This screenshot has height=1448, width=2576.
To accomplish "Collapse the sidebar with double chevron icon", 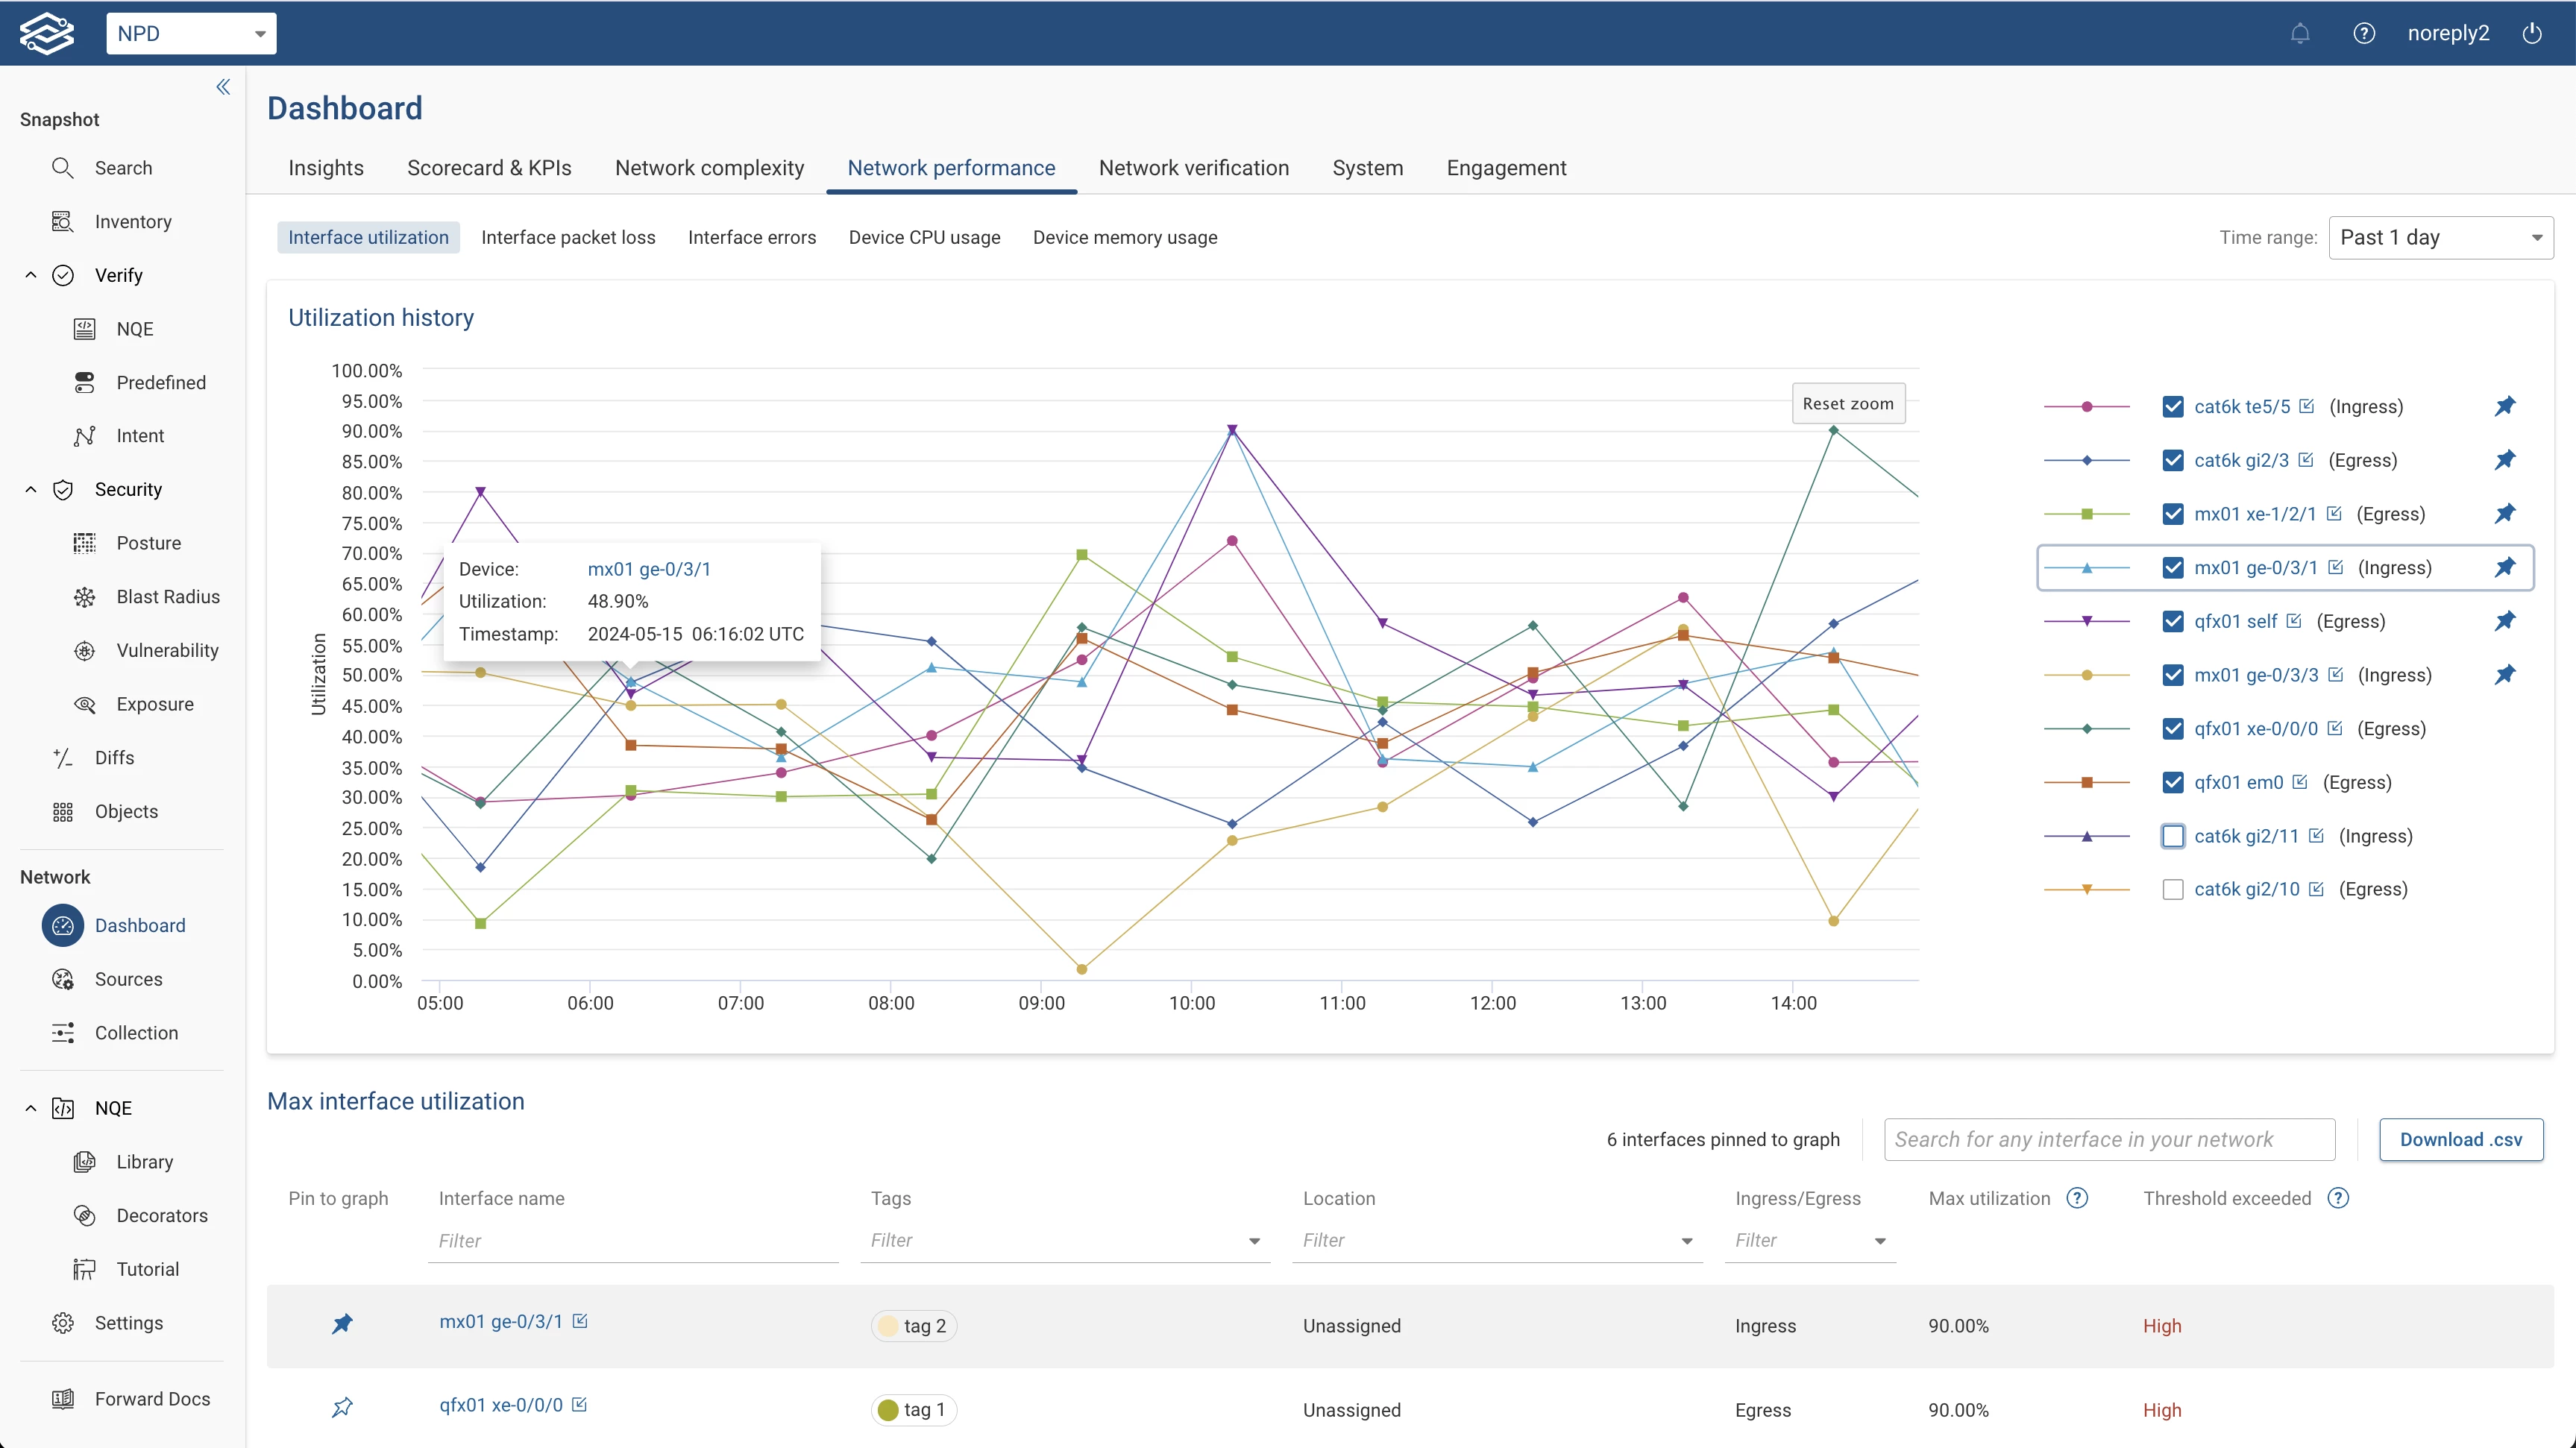I will pyautogui.click(x=223, y=87).
